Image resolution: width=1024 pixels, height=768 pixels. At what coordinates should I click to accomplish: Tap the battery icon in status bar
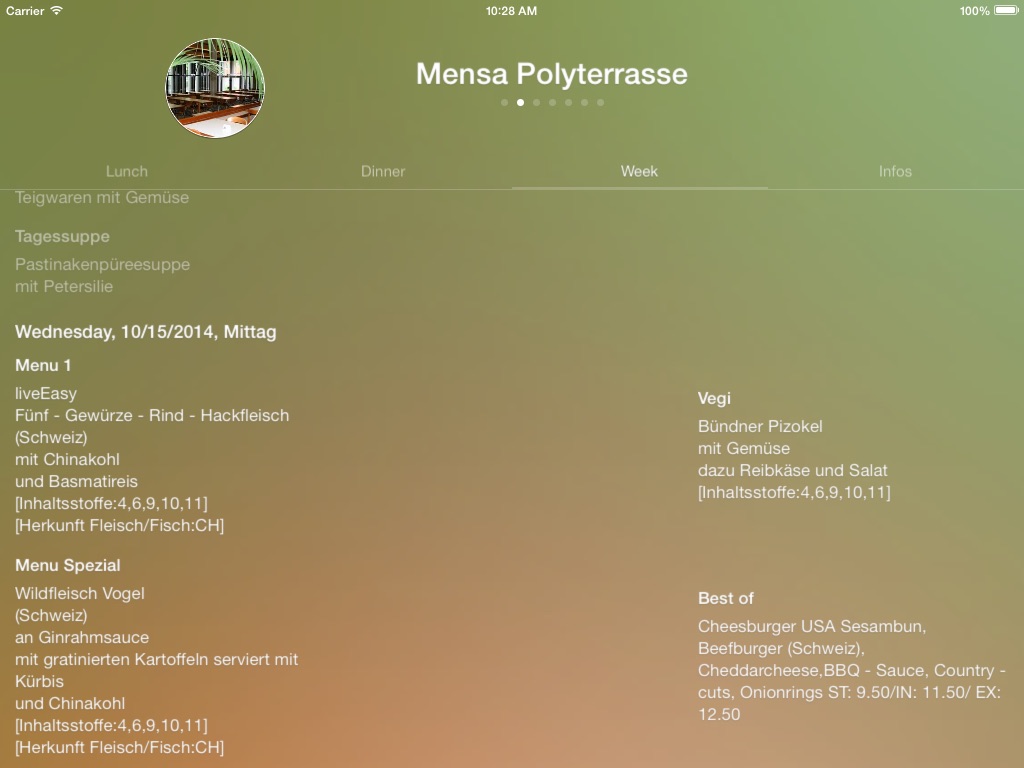click(1006, 10)
